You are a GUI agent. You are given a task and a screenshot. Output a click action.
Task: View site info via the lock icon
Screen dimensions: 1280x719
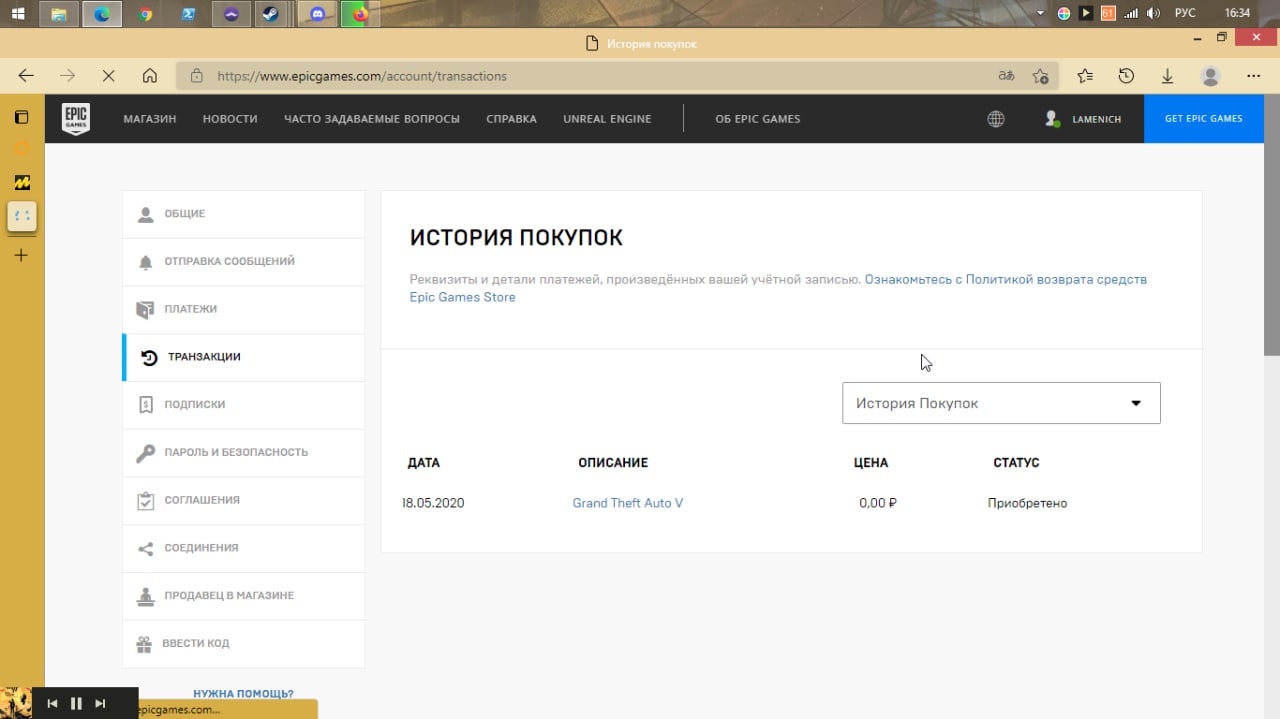pos(196,76)
